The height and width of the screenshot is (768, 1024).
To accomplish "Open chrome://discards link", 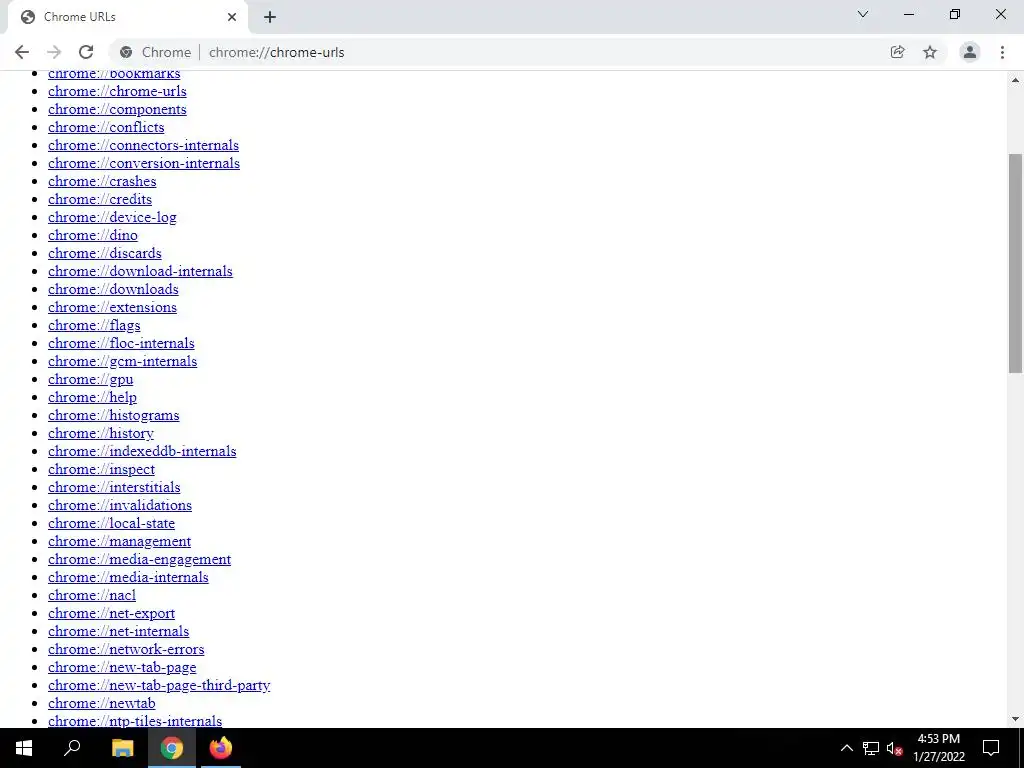I will (x=104, y=253).
